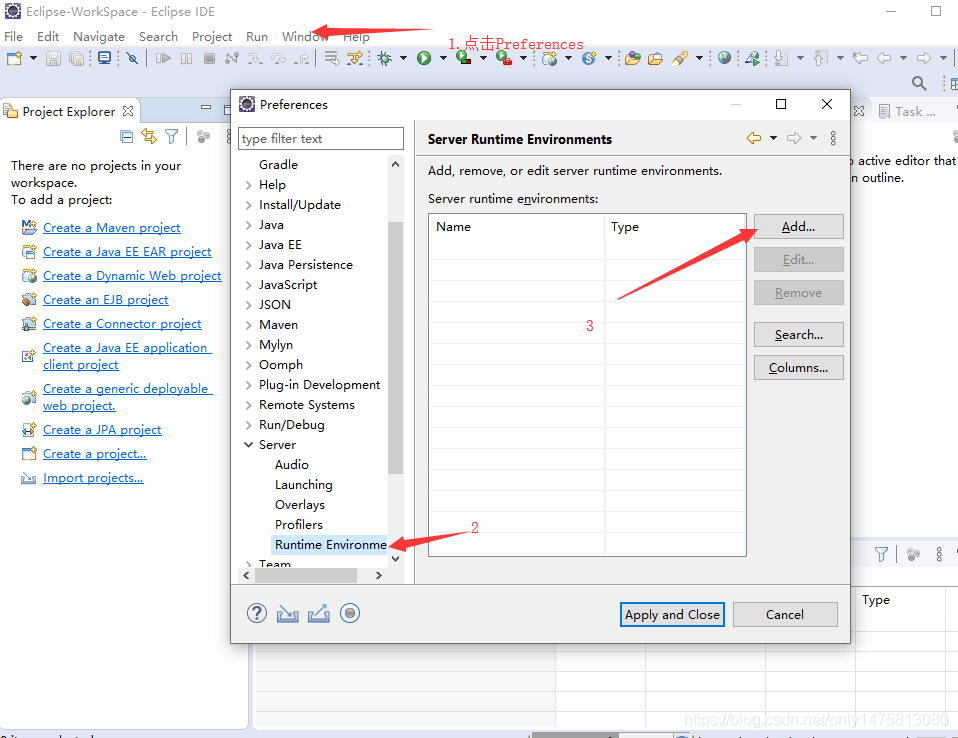Click the preferences tree vertical scrollbar
The image size is (958, 738).
[x=395, y=348]
